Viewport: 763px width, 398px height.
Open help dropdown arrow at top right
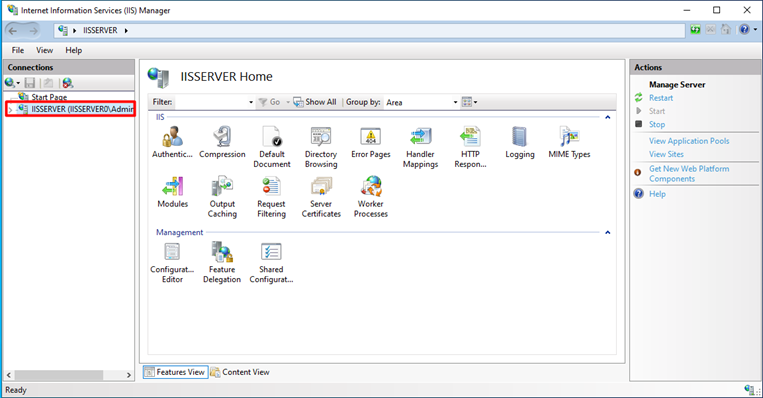pos(755,30)
